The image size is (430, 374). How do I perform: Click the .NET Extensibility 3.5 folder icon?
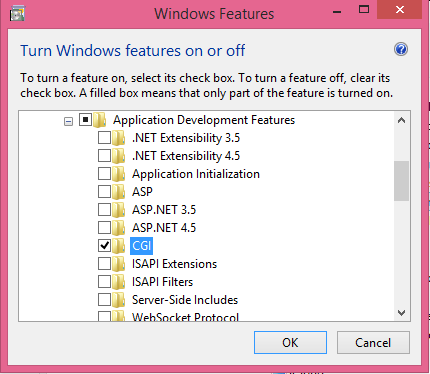point(118,138)
